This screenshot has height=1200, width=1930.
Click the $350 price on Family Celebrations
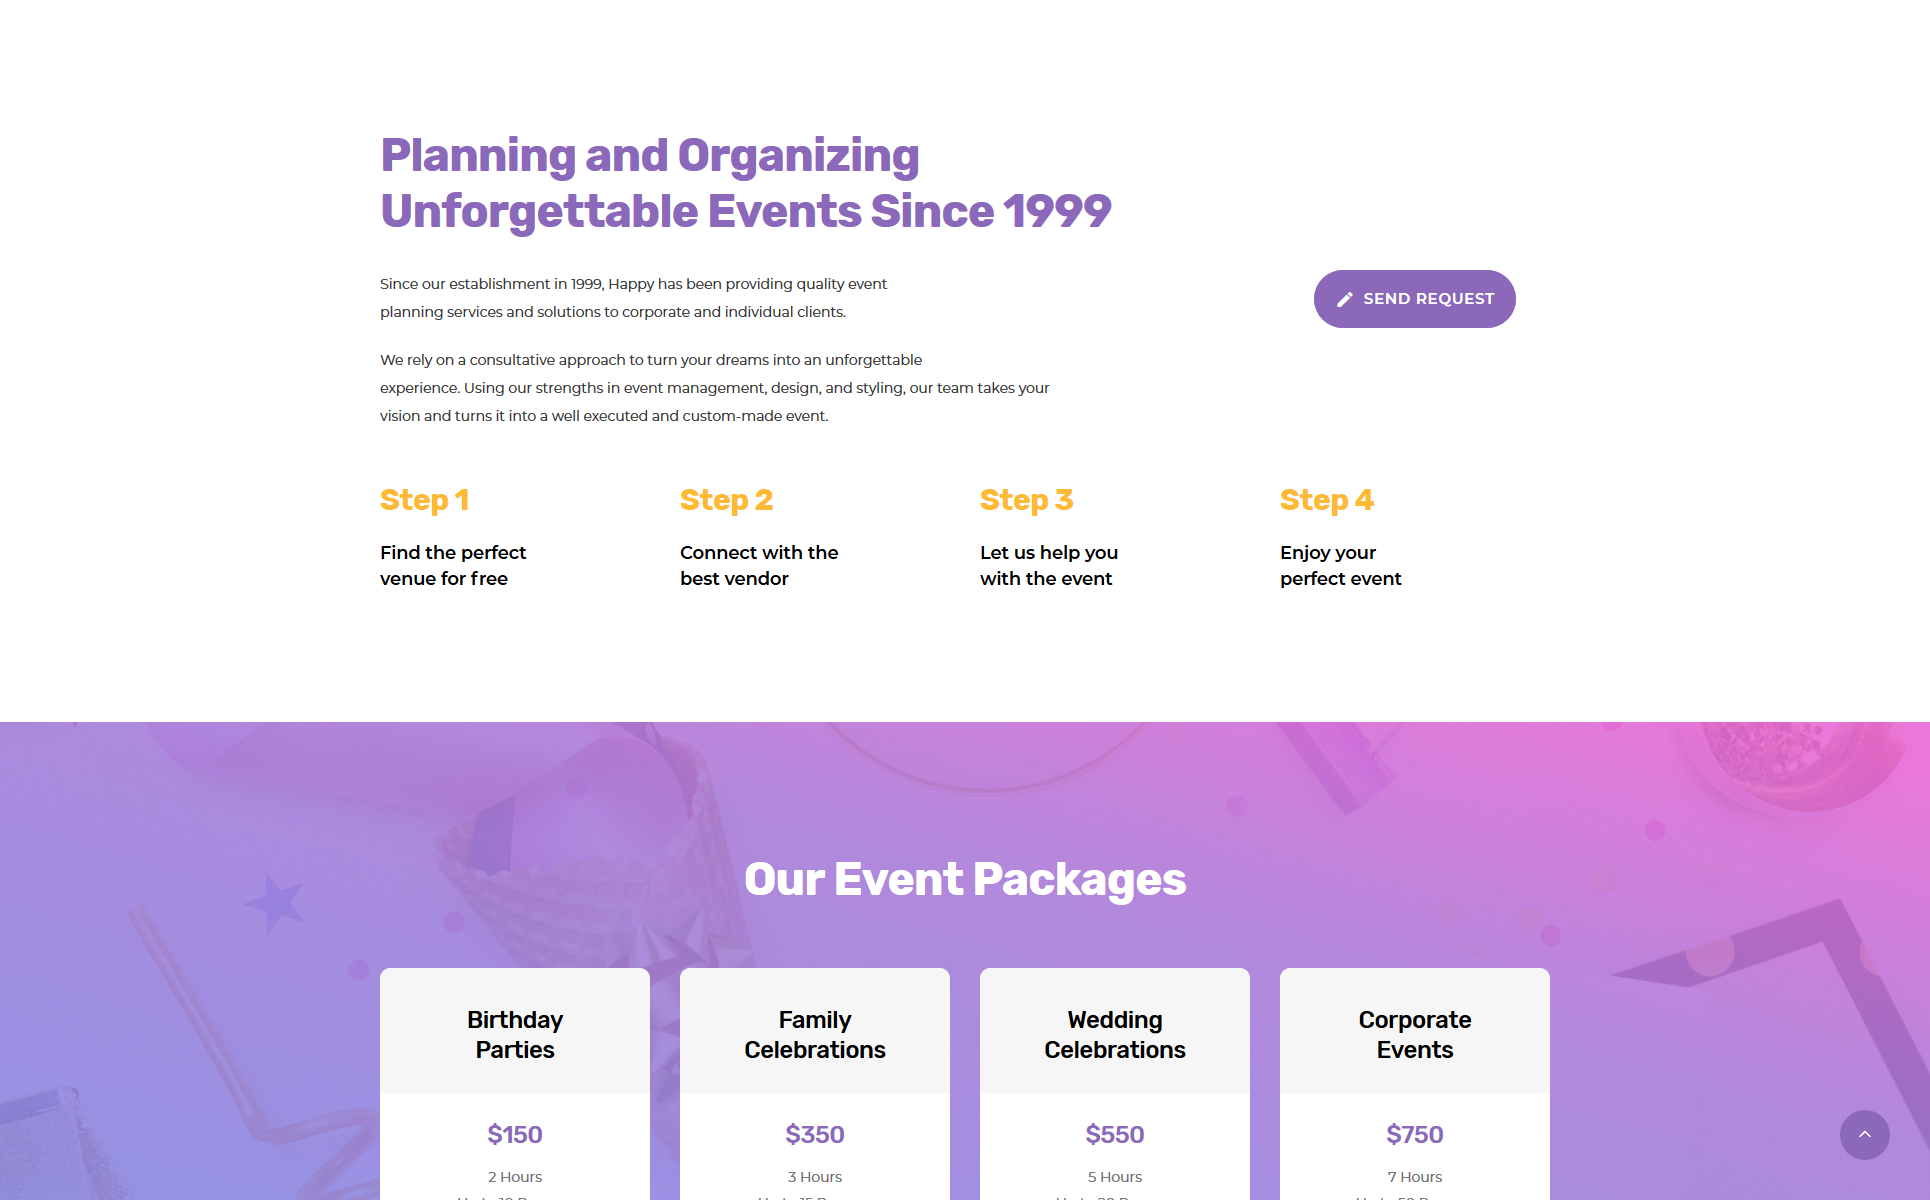815,1134
